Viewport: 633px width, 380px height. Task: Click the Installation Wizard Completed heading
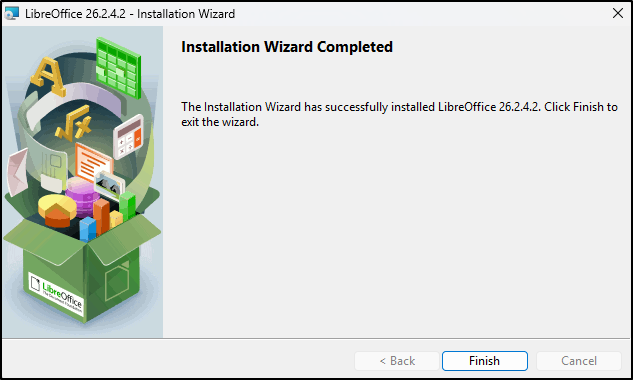point(287,47)
